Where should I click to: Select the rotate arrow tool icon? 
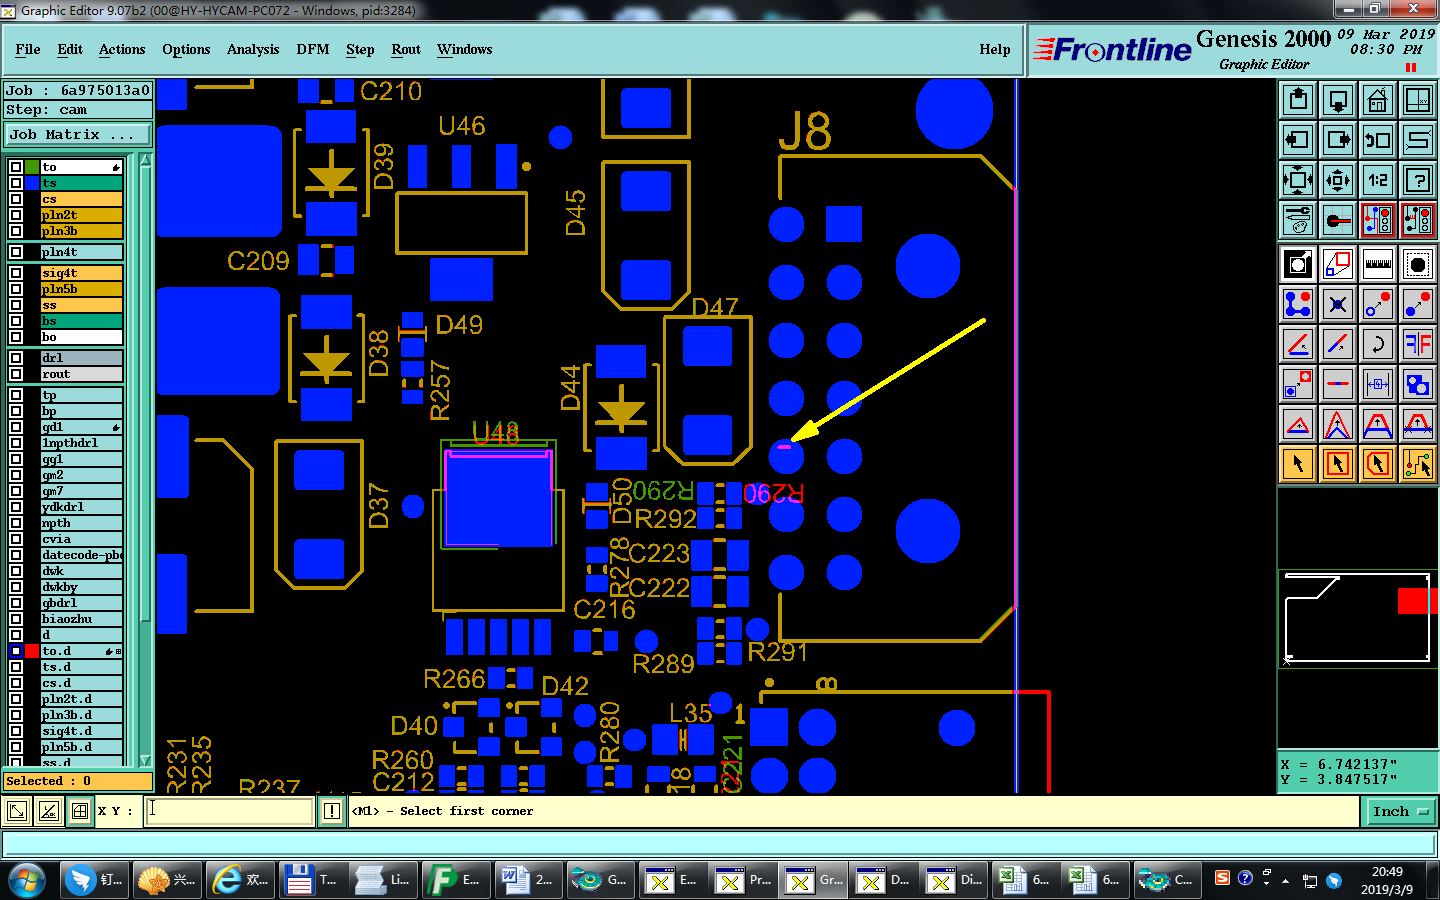(x=1378, y=344)
